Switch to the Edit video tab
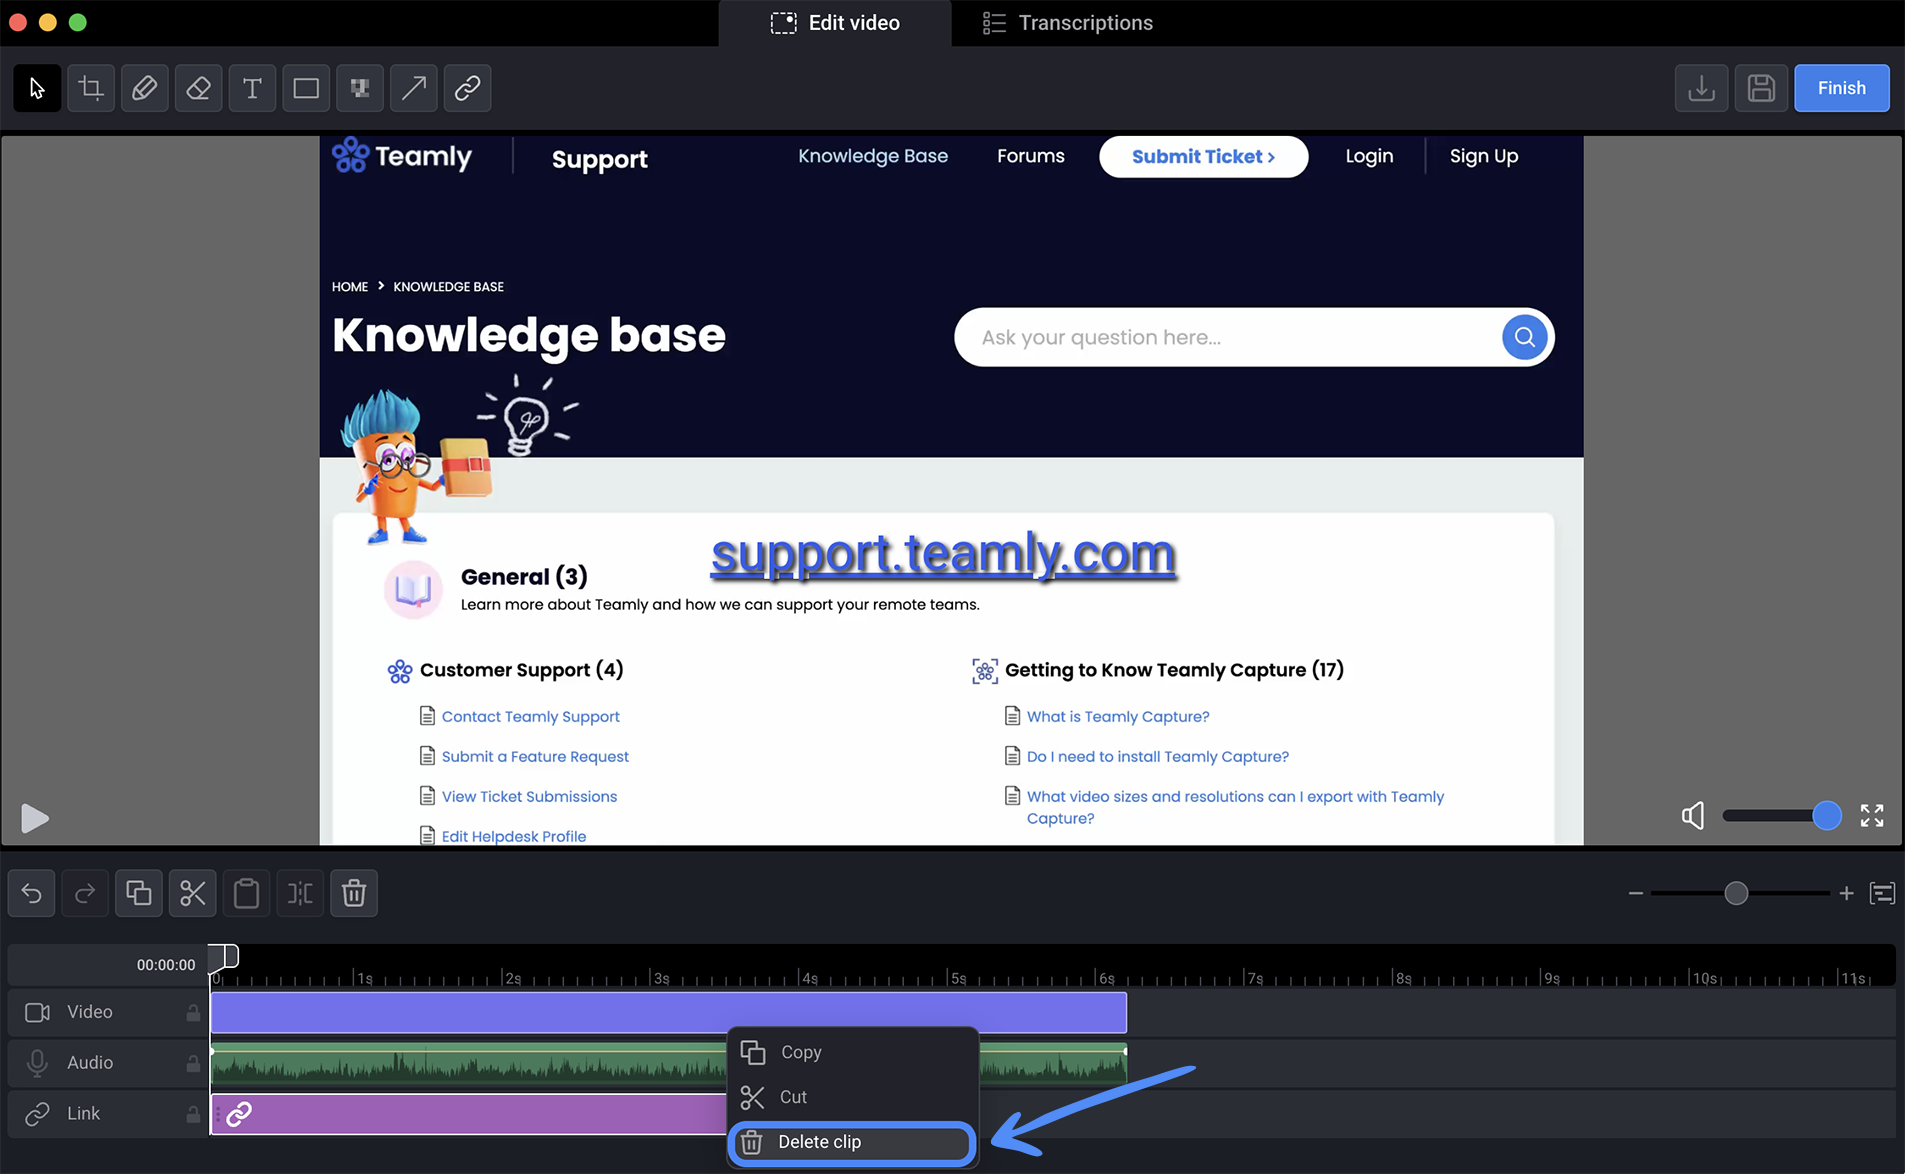Screen dimensions: 1905x1174 point(835,23)
